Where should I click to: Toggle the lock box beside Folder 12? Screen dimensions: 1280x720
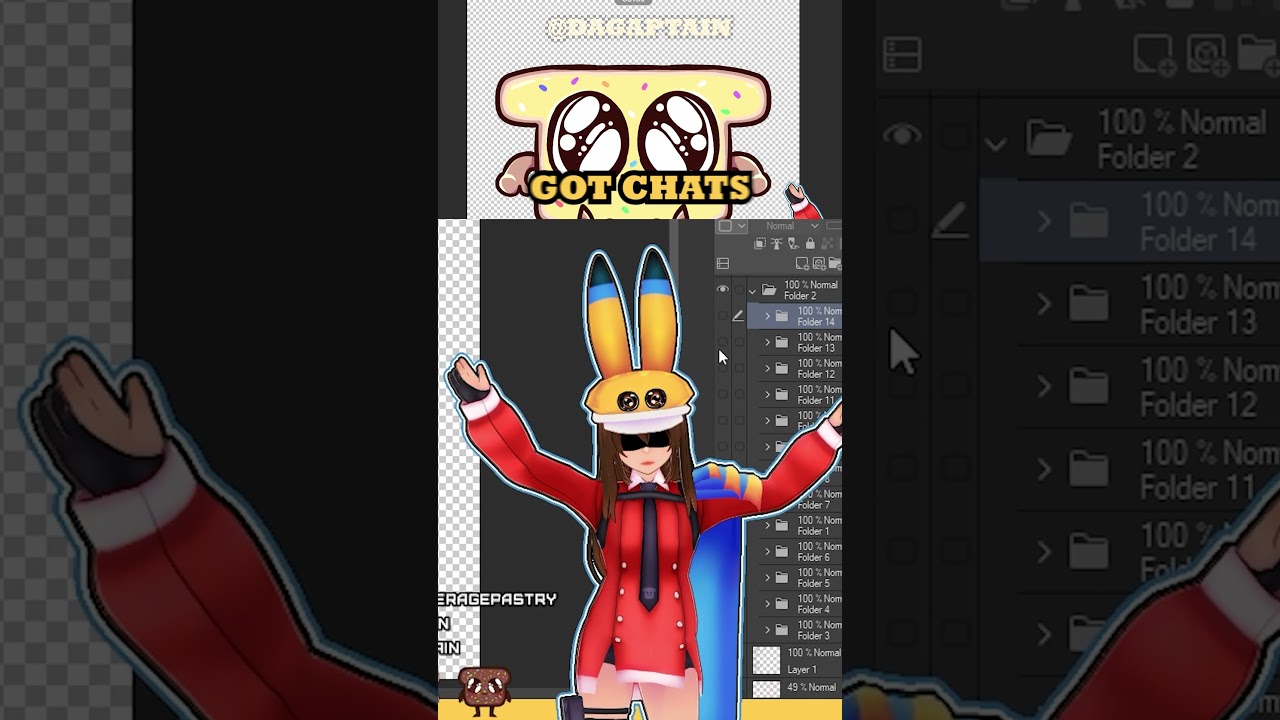(739, 368)
